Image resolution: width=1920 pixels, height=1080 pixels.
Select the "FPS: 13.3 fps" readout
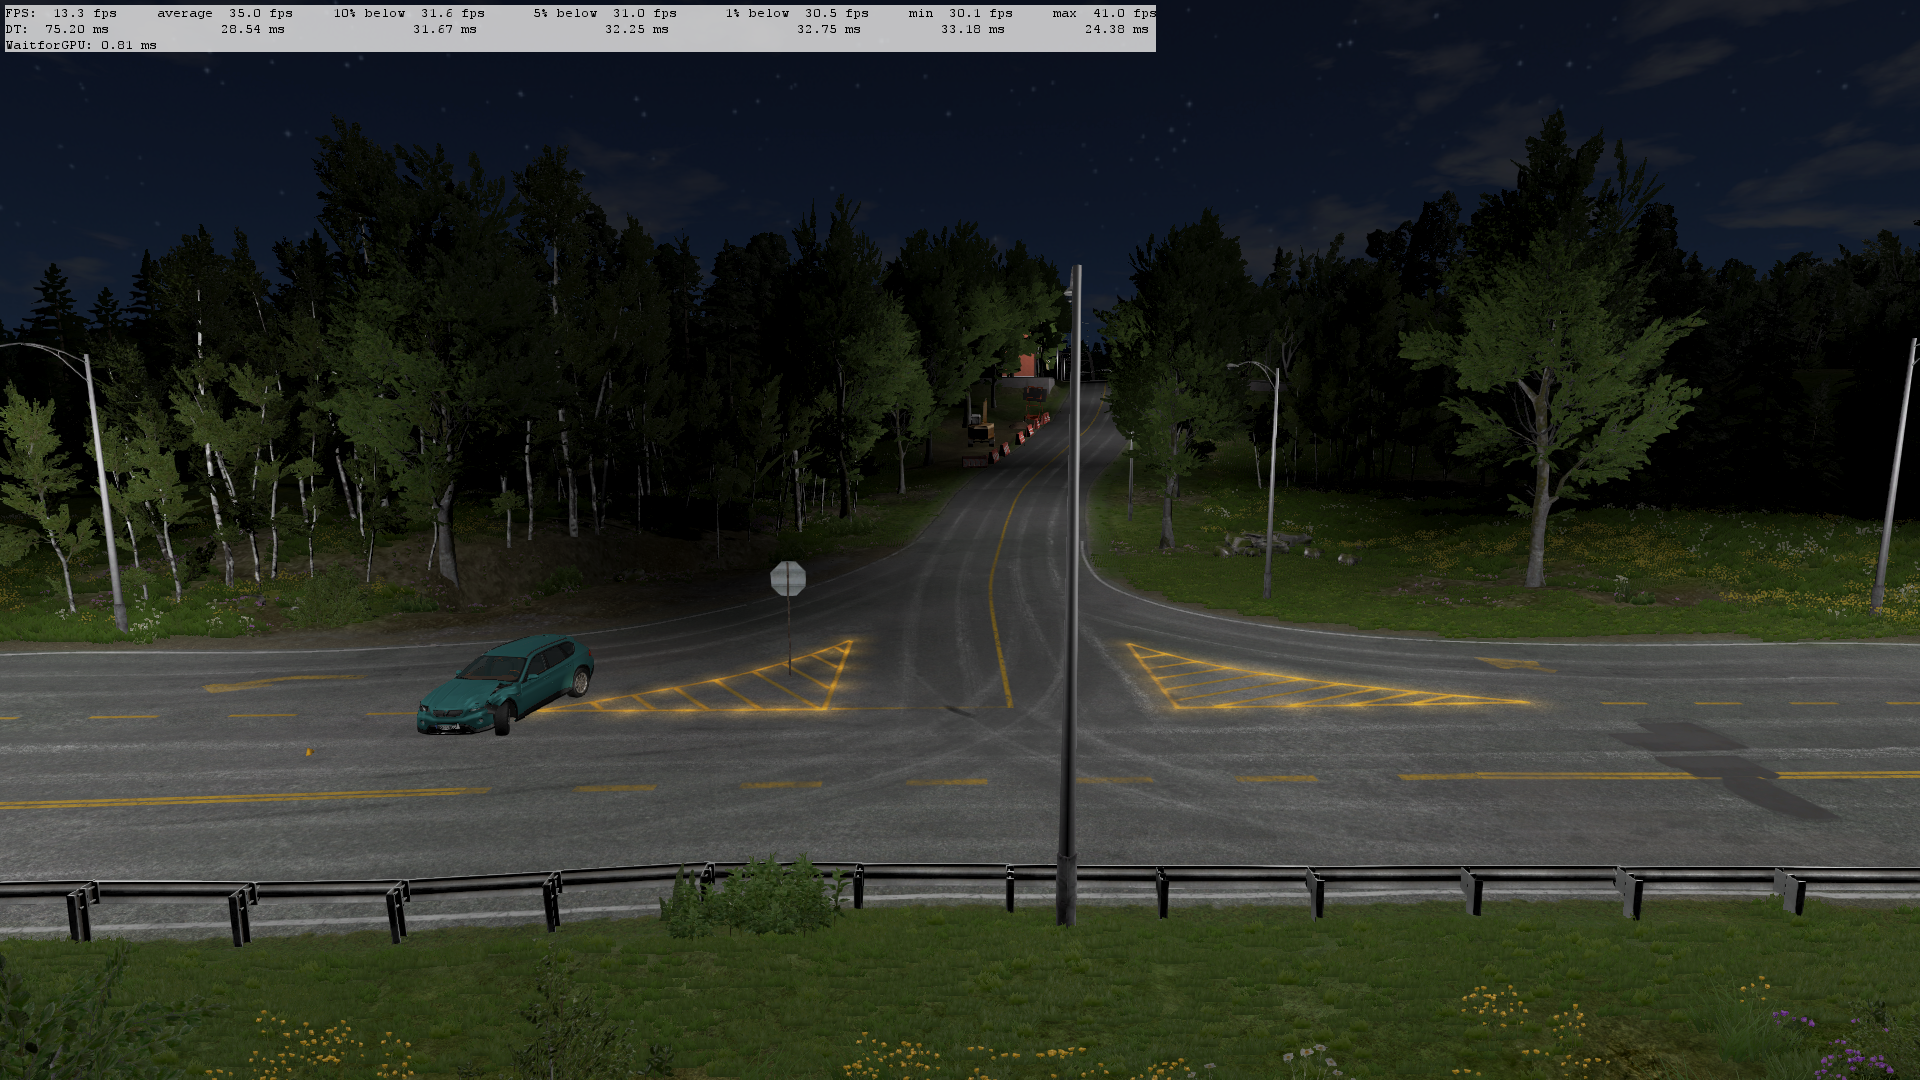click(61, 13)
